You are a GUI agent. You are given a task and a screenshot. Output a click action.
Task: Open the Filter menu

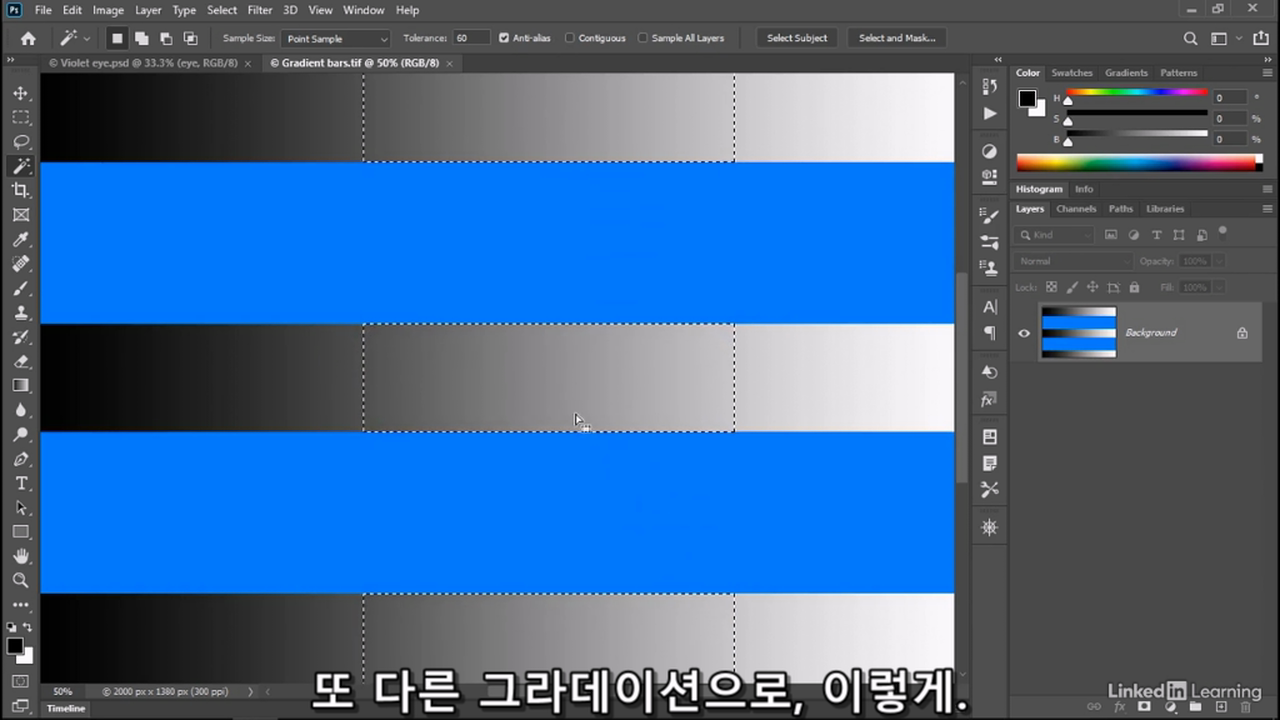coord(260,10)
